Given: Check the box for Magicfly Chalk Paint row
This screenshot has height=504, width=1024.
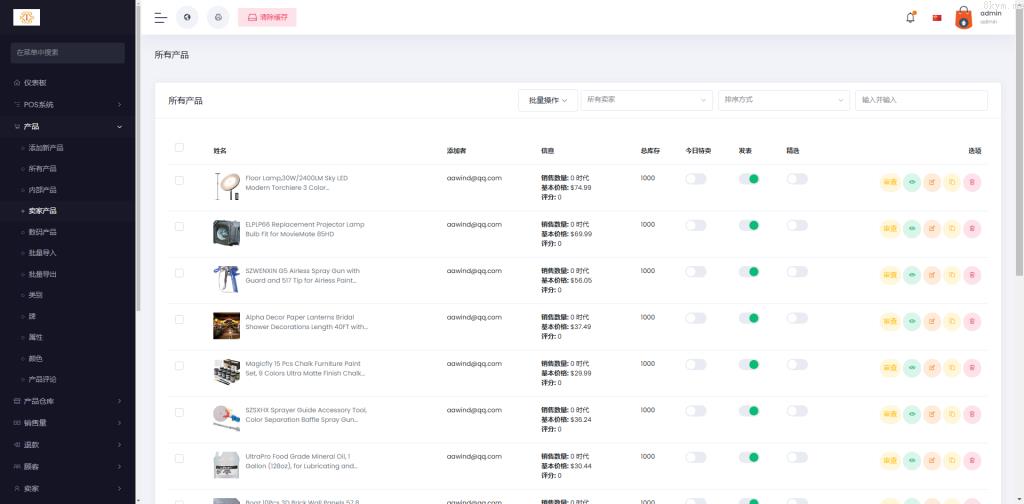Looking at the screenshot, I should pos(179,366).
